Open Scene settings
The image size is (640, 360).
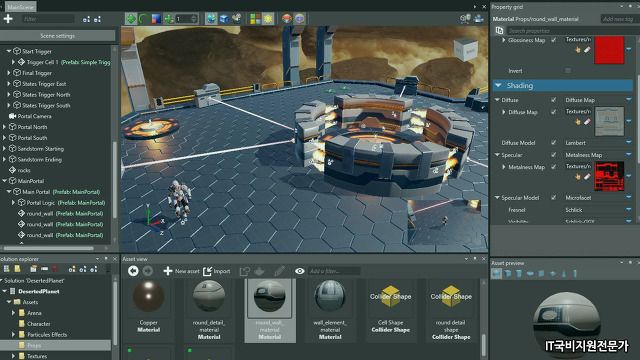tap(57, 36)
